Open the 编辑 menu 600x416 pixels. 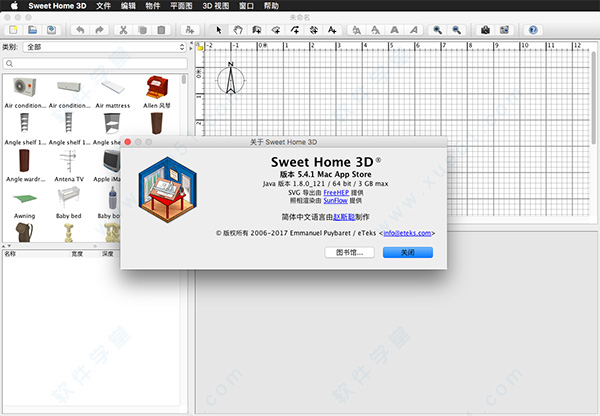[128, 6]
